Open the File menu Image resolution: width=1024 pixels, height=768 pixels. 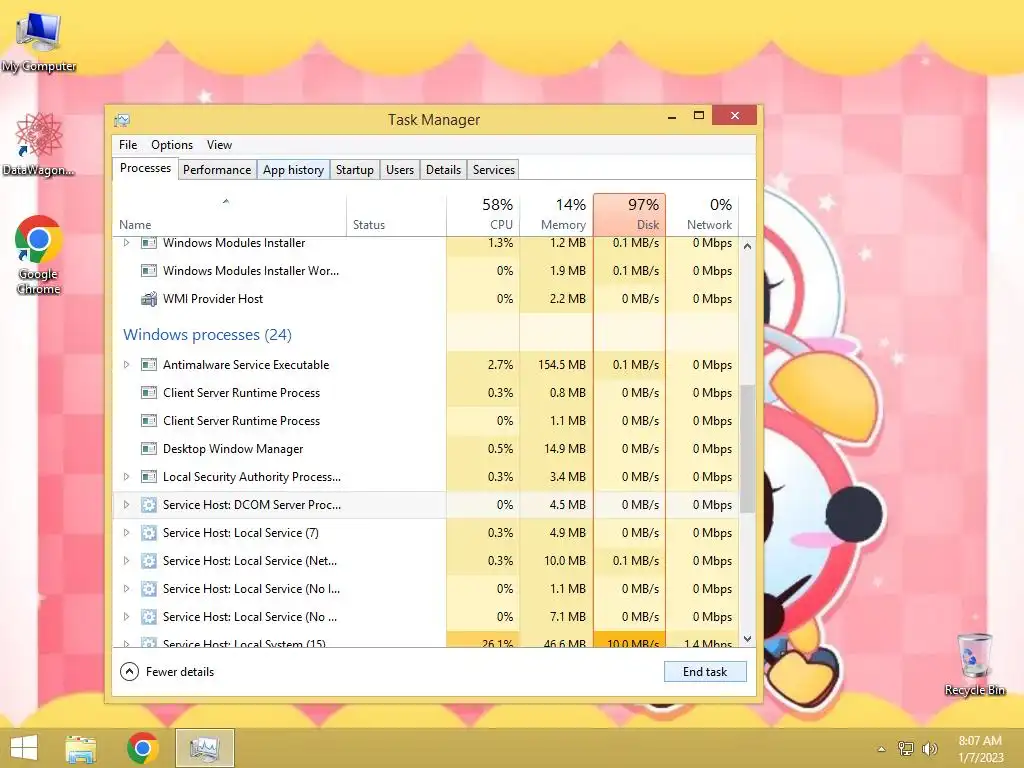(x=128, y=145)
